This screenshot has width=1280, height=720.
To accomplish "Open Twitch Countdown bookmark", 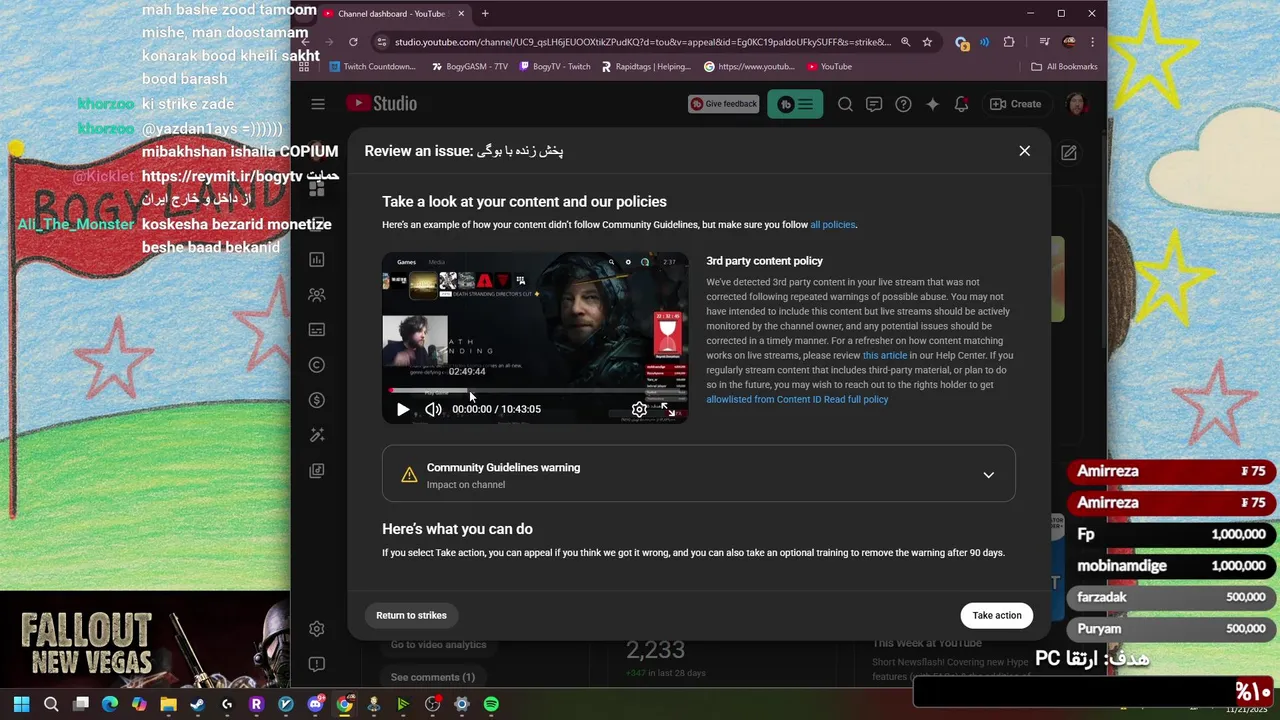I will point(372,67).
